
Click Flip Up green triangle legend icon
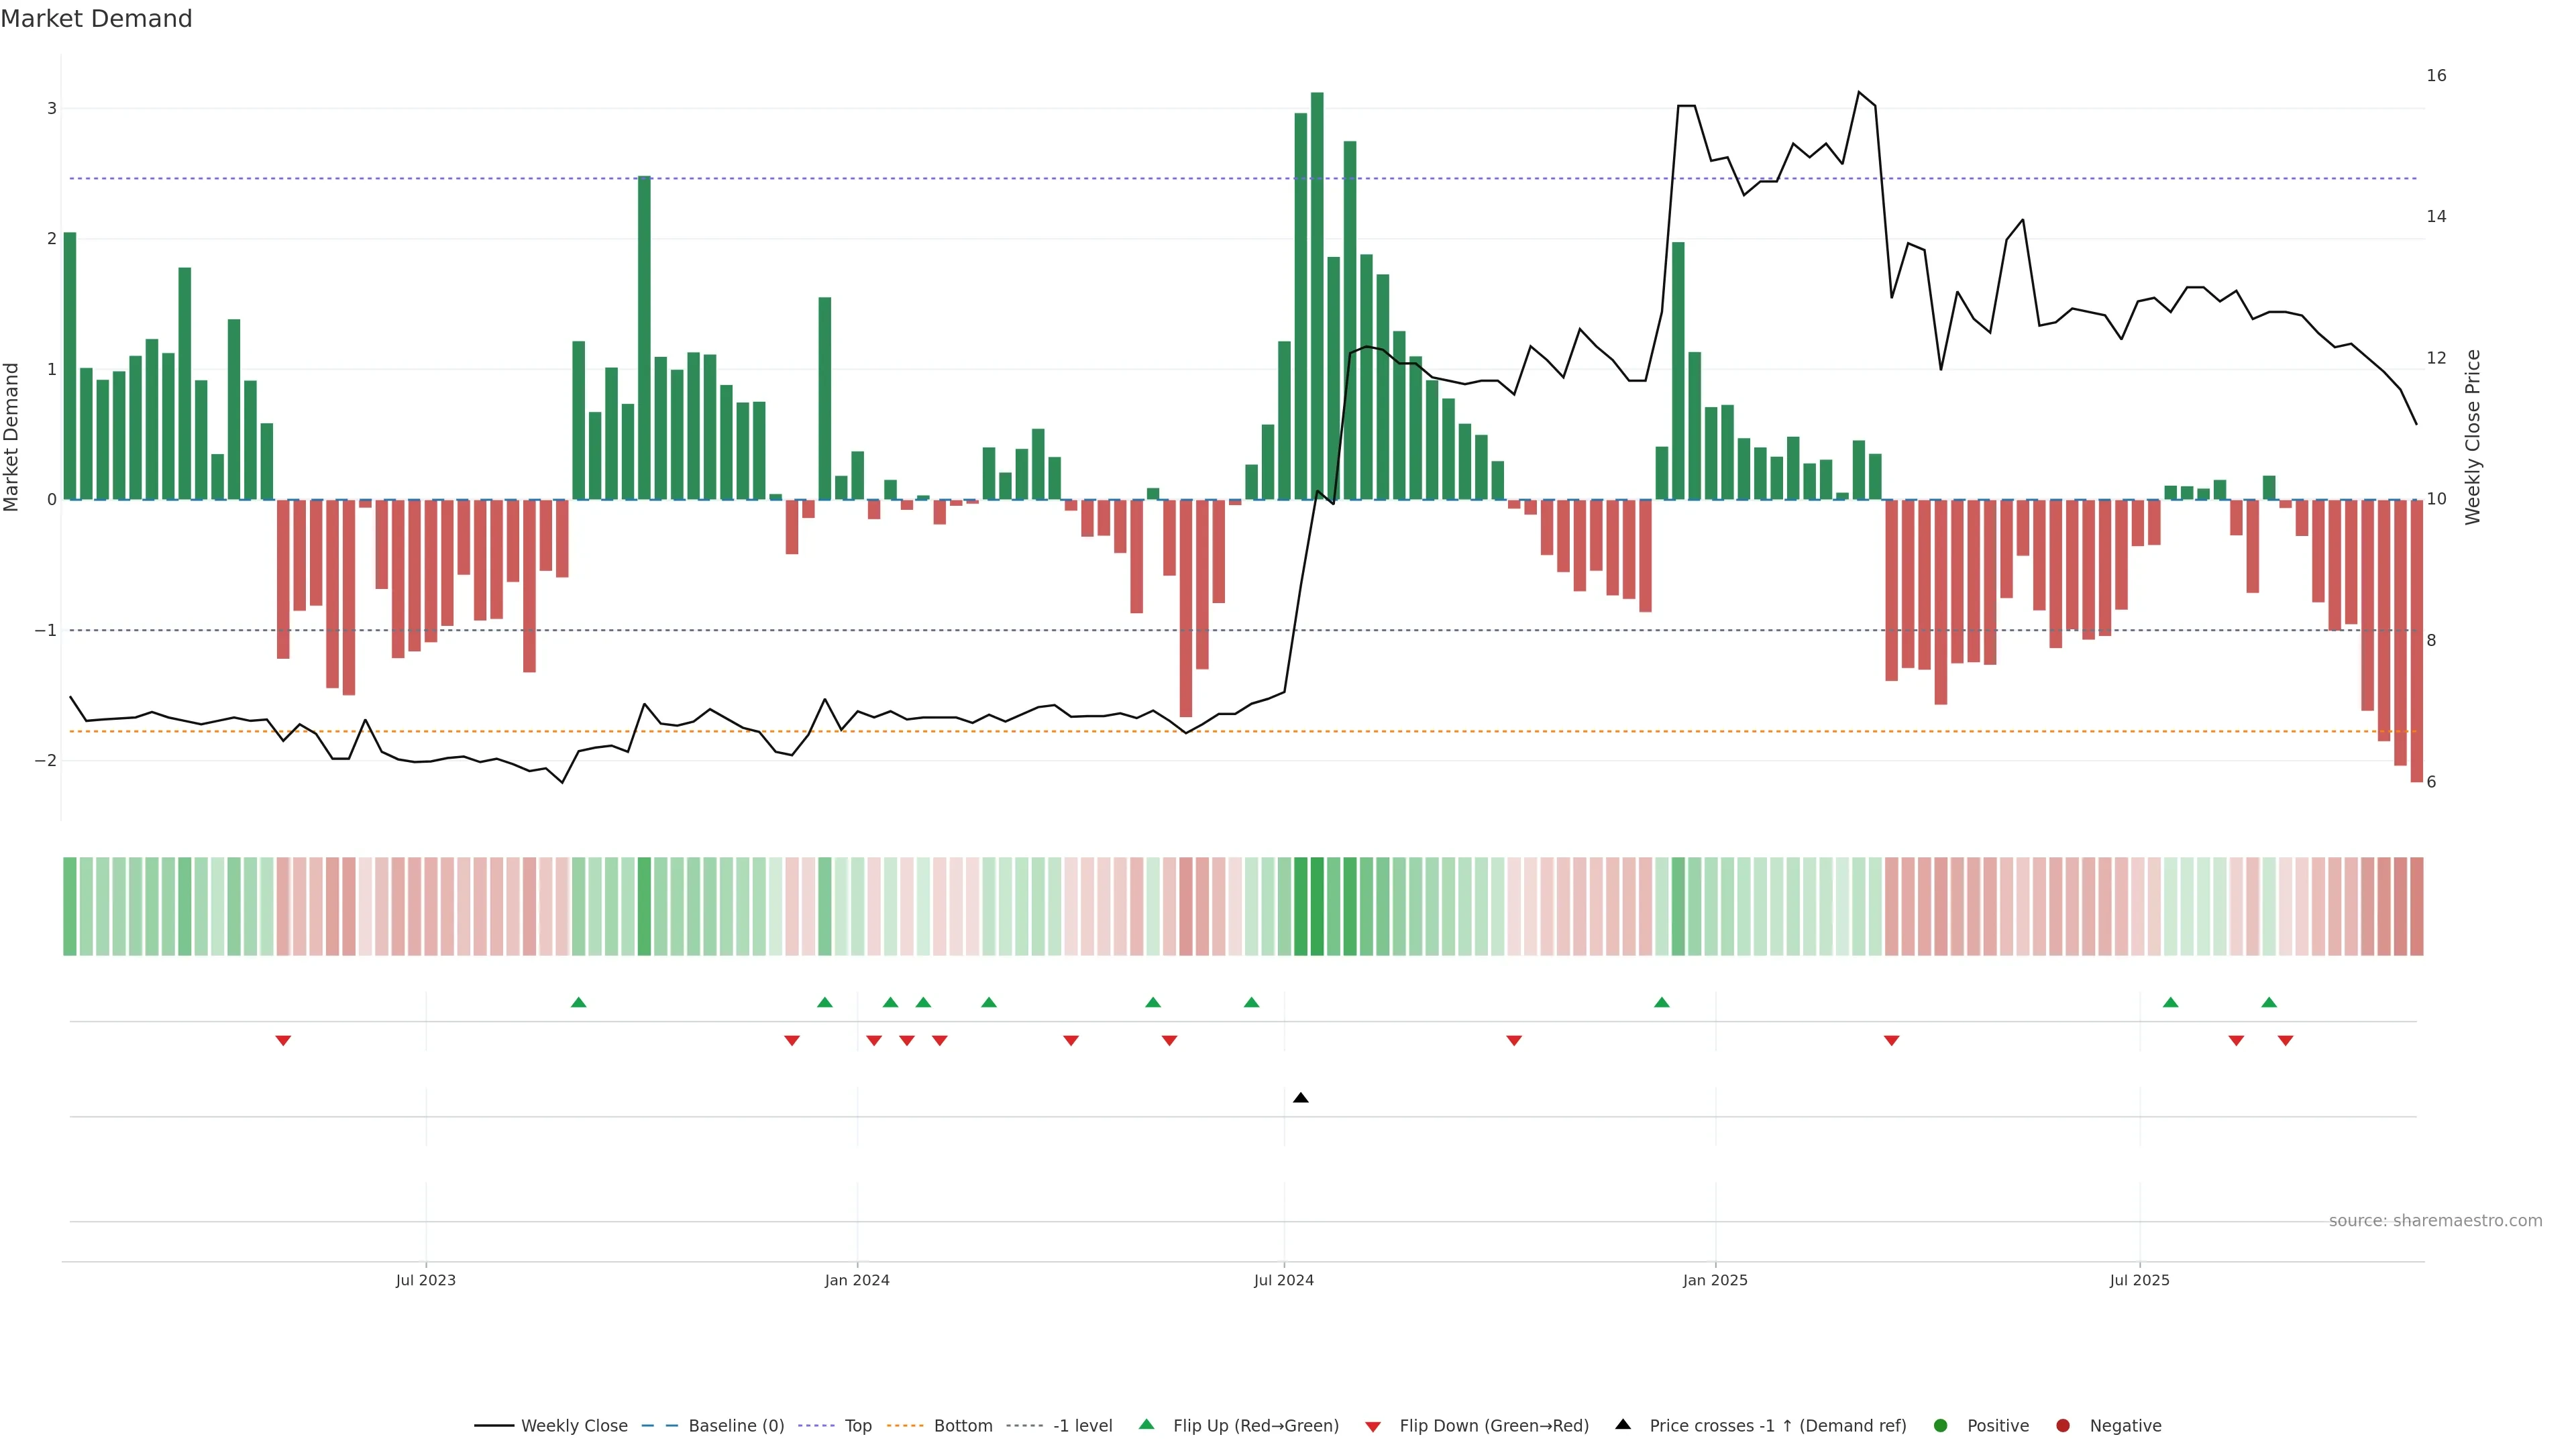1147,1425
